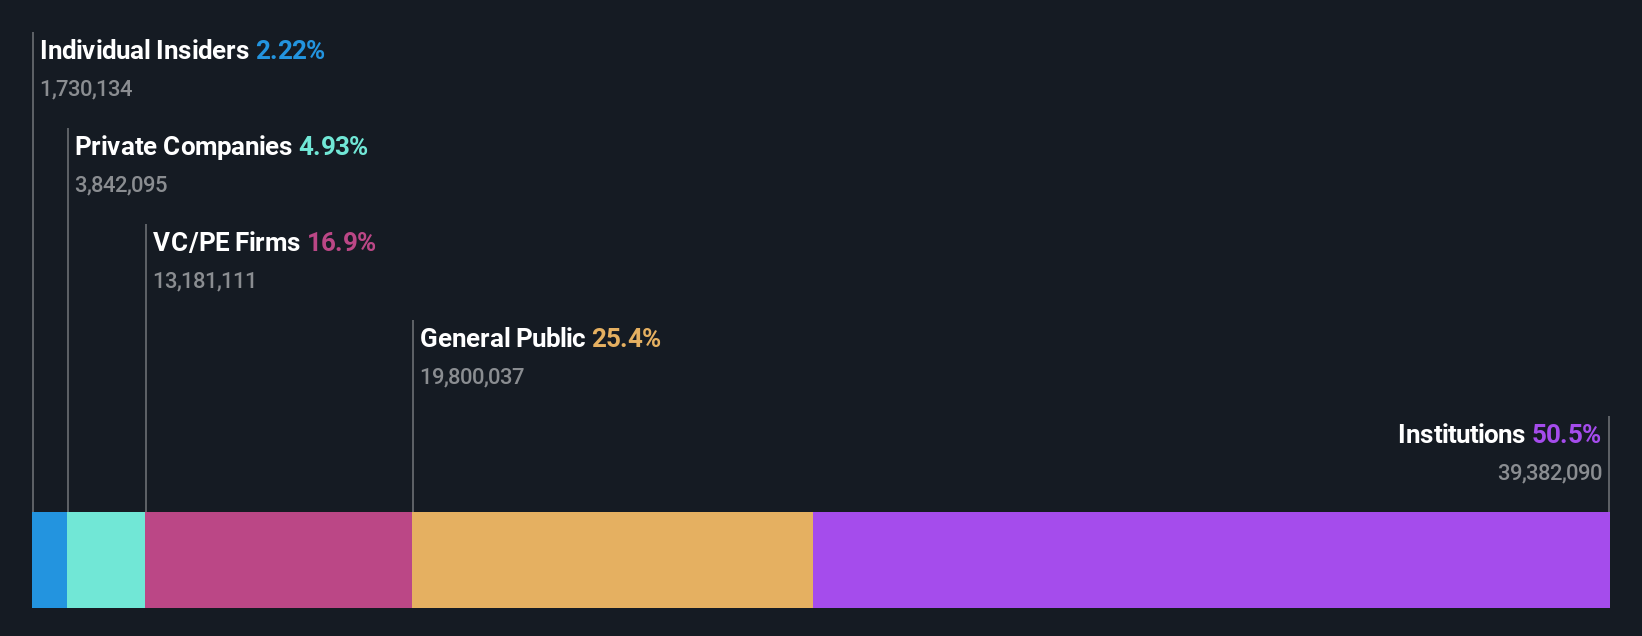Click the teal Private Companies bar segment
This screenshot has height=636, width=1642.
click(106, 560)
